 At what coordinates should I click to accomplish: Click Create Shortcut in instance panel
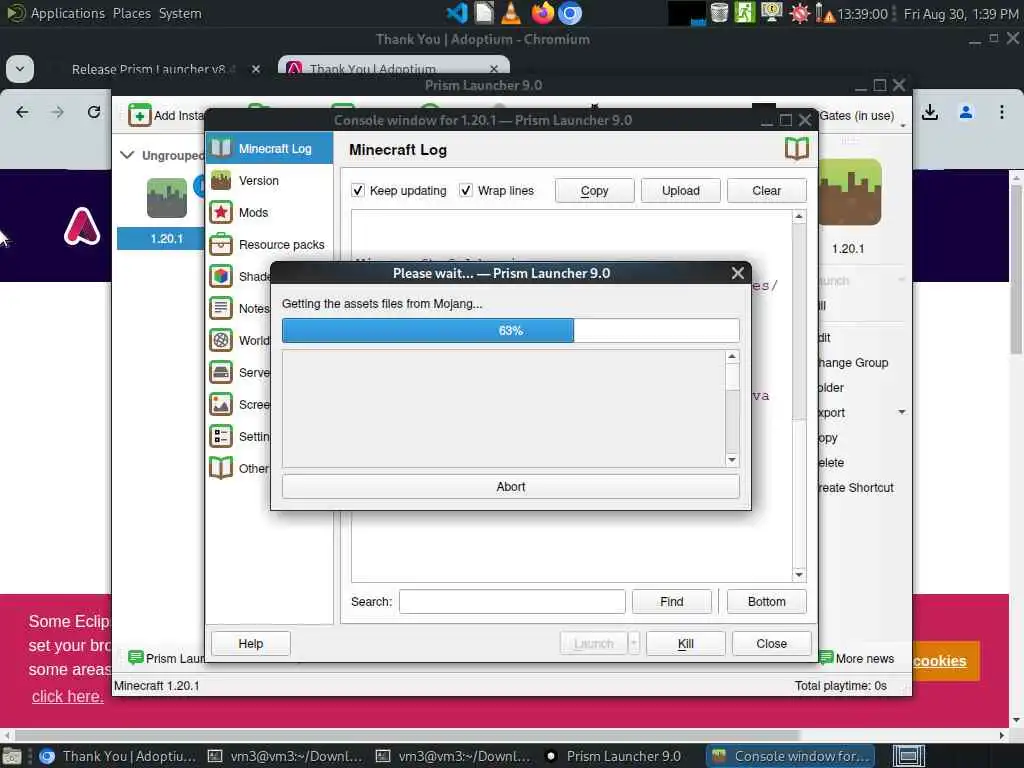coord(856,488)
